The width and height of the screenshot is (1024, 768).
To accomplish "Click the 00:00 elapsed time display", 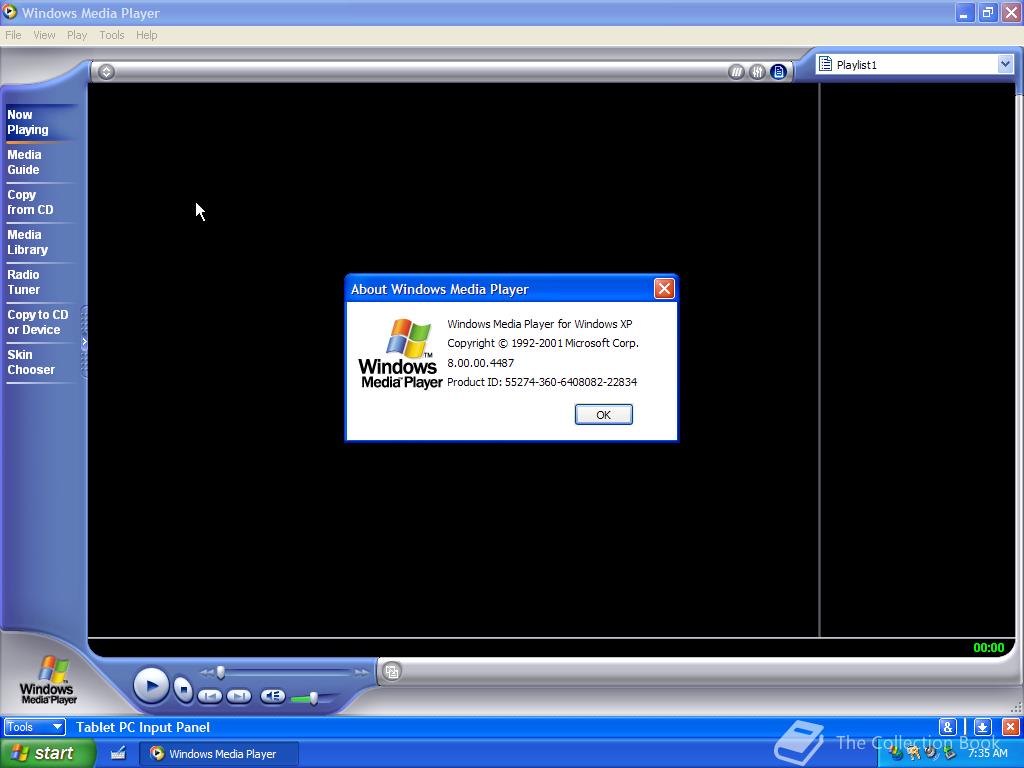I will (988, 648).
